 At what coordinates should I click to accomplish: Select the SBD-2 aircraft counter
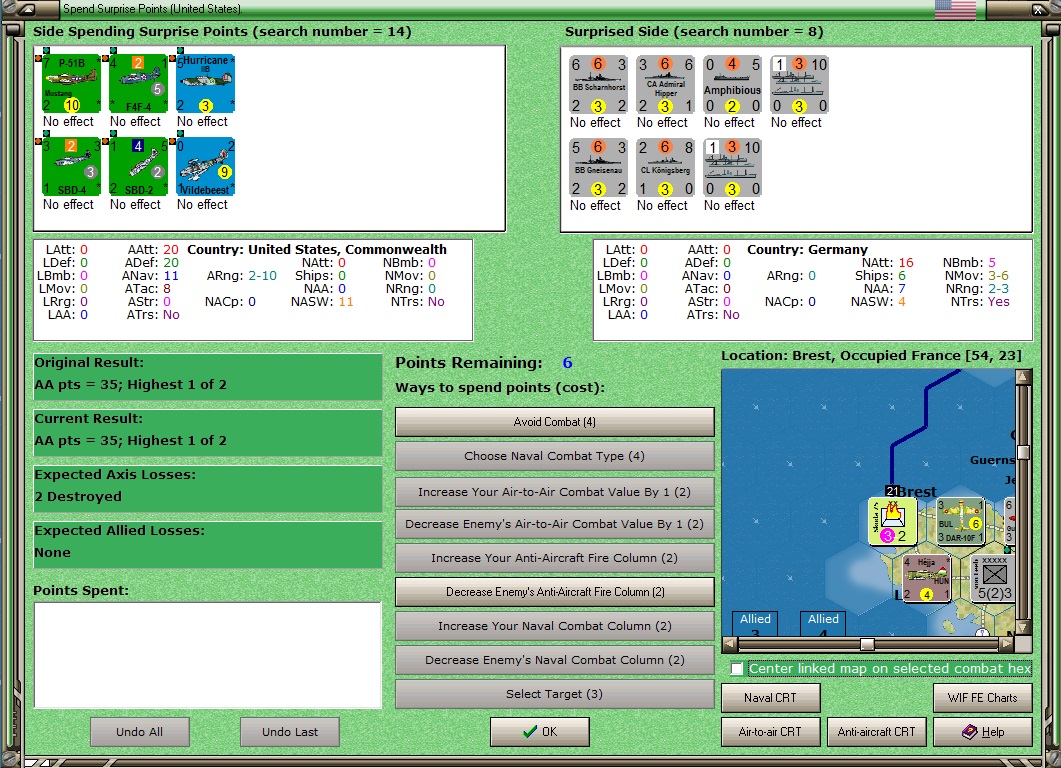(x=137, y=167)
